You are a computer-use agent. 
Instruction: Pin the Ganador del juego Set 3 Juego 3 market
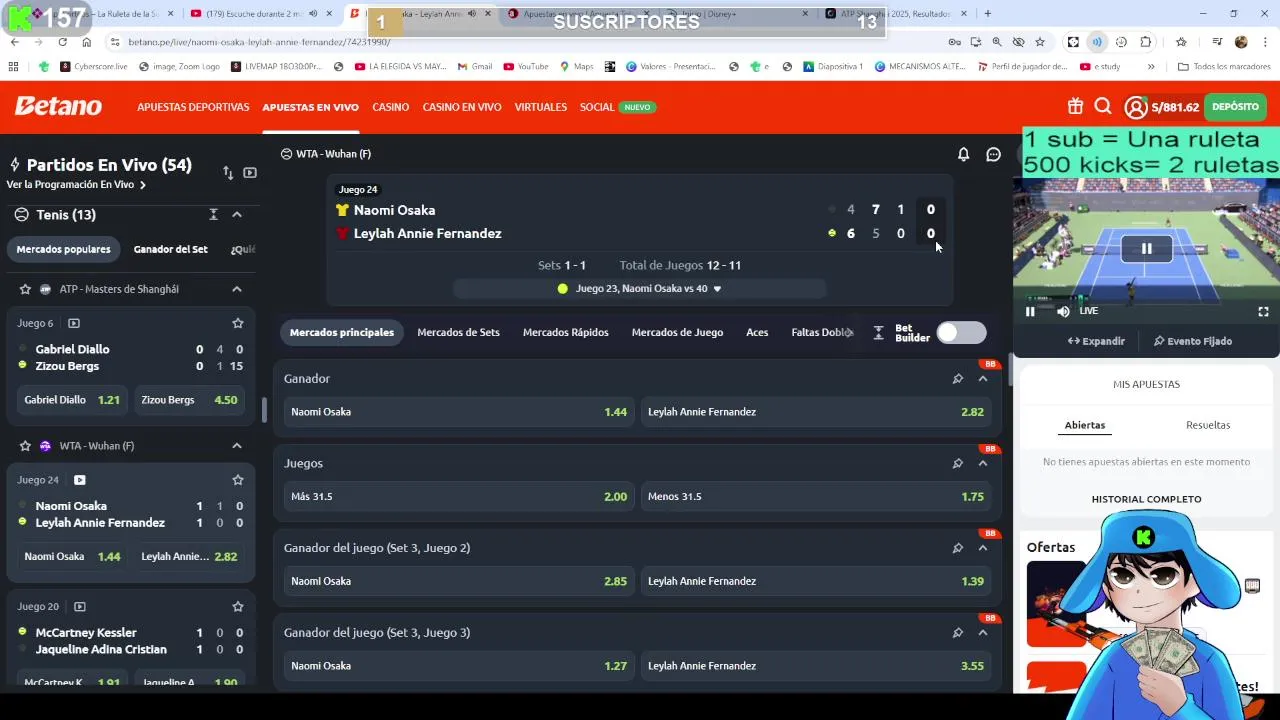[x=957, y=632]
